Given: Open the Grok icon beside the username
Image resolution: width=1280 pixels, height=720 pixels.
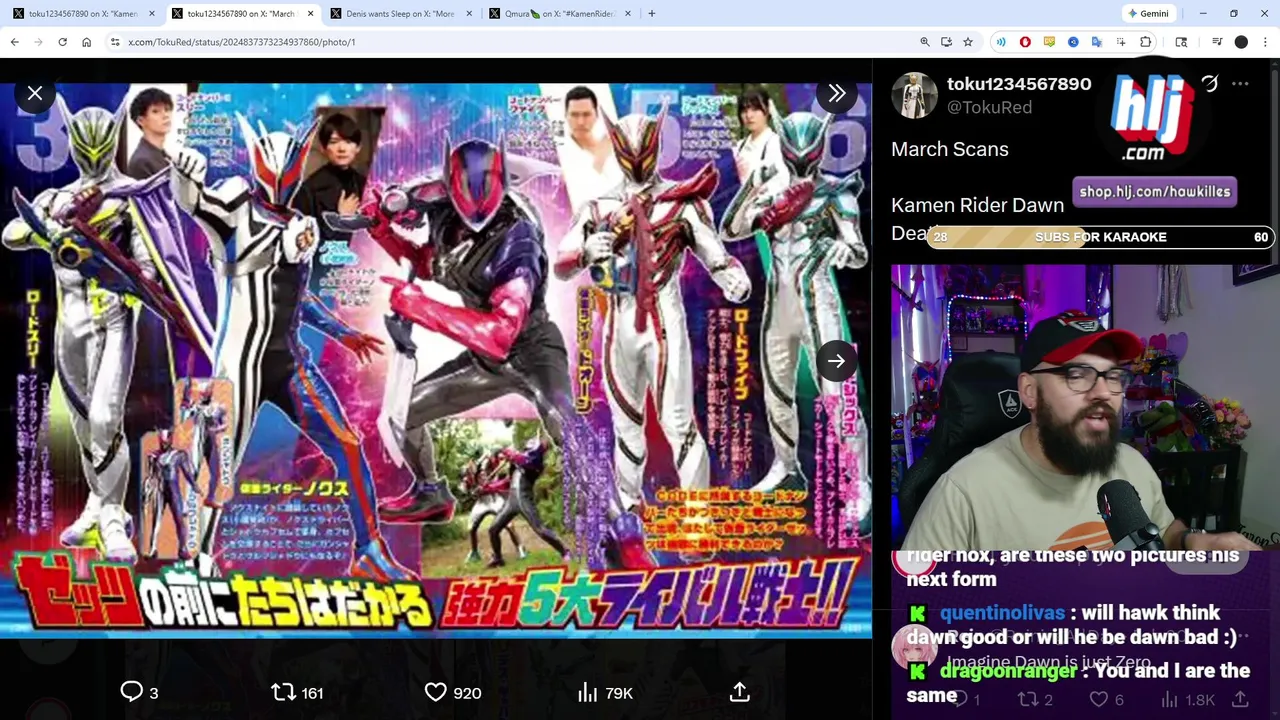Looking at the screenshot, I should [1209, 84].
